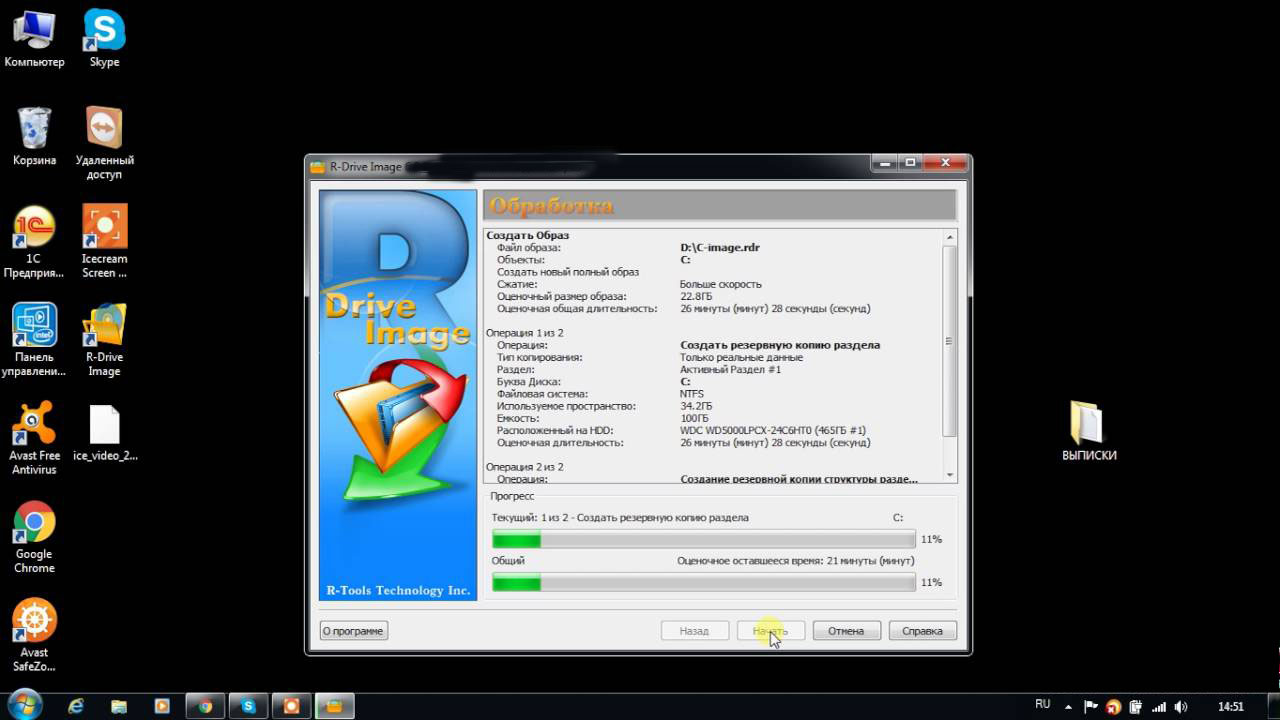Show hidden system tray icons
The width and height of the screenshot is (1280, 720).
click(1068, 706)
